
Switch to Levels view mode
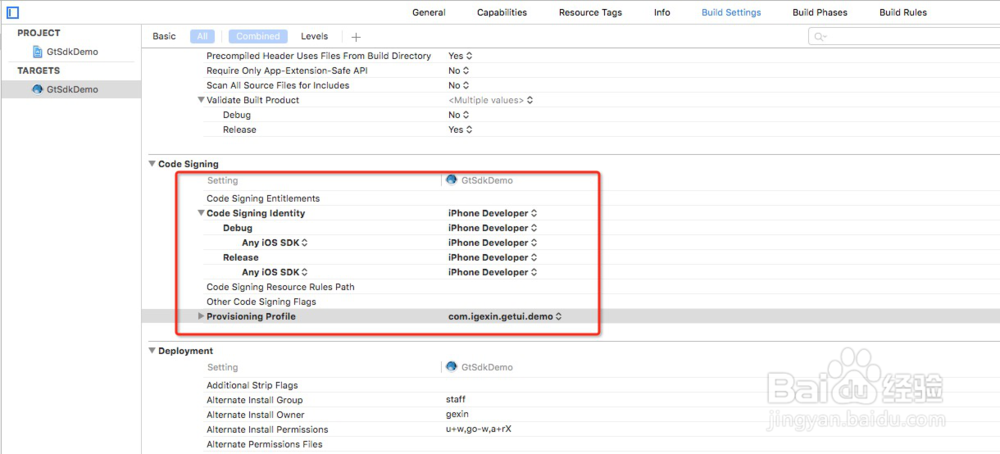point(314,37)
